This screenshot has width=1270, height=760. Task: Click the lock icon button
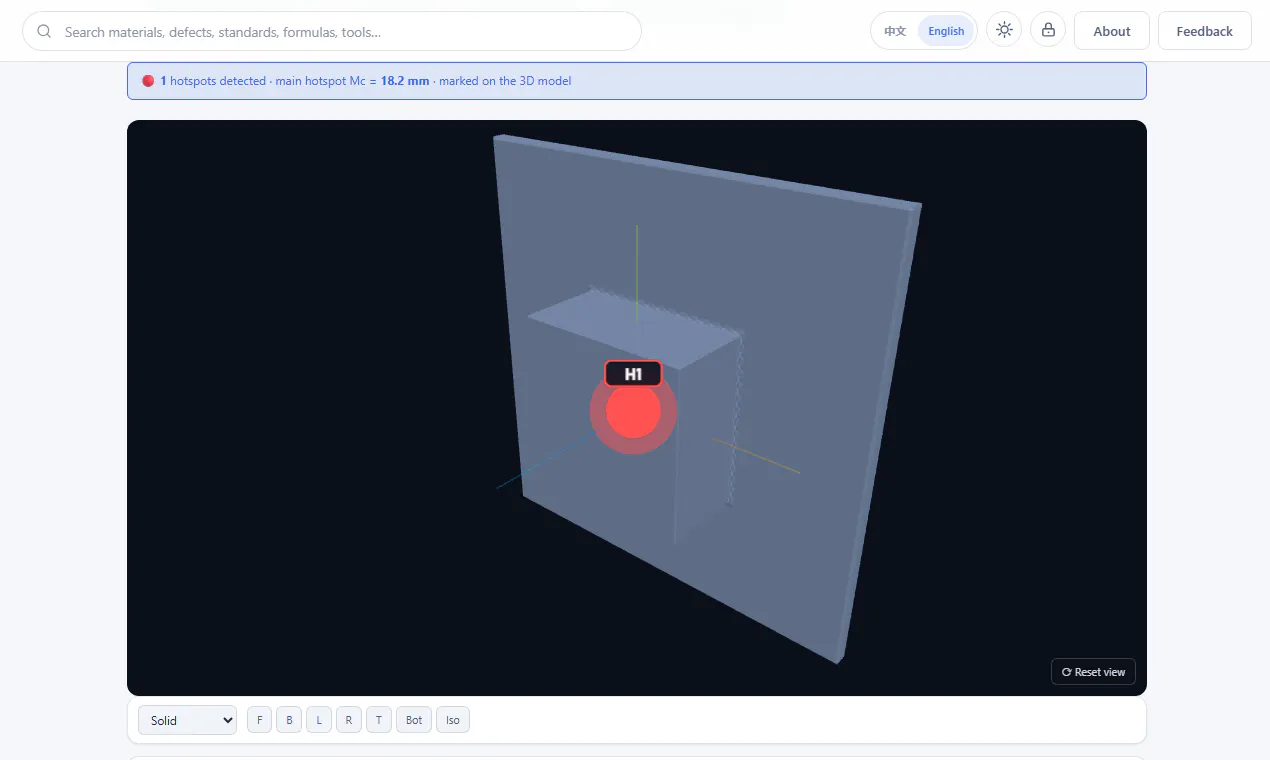coord(1048,30)
